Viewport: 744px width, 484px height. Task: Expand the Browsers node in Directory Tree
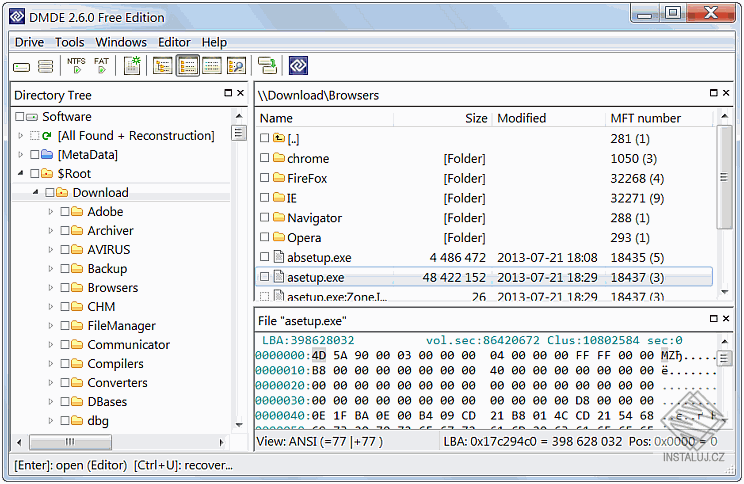[x=51, y=288]
